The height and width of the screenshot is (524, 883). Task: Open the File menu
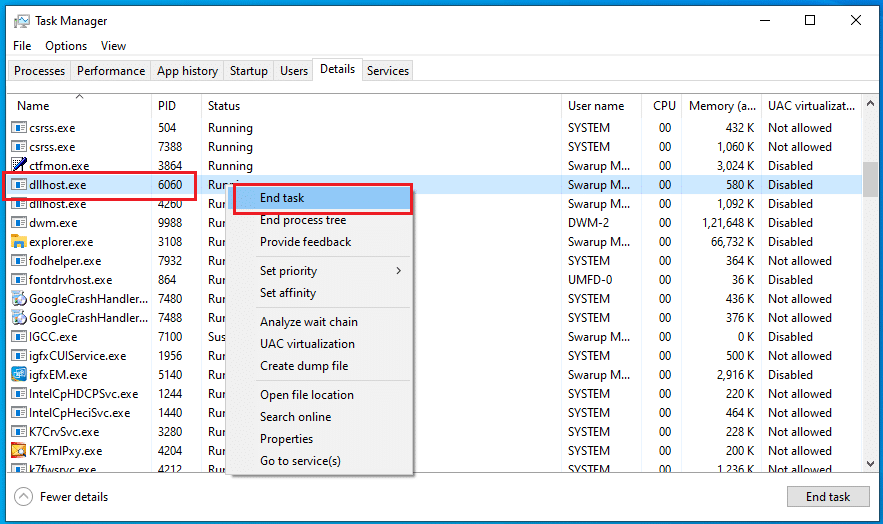[x=22, y=46]
